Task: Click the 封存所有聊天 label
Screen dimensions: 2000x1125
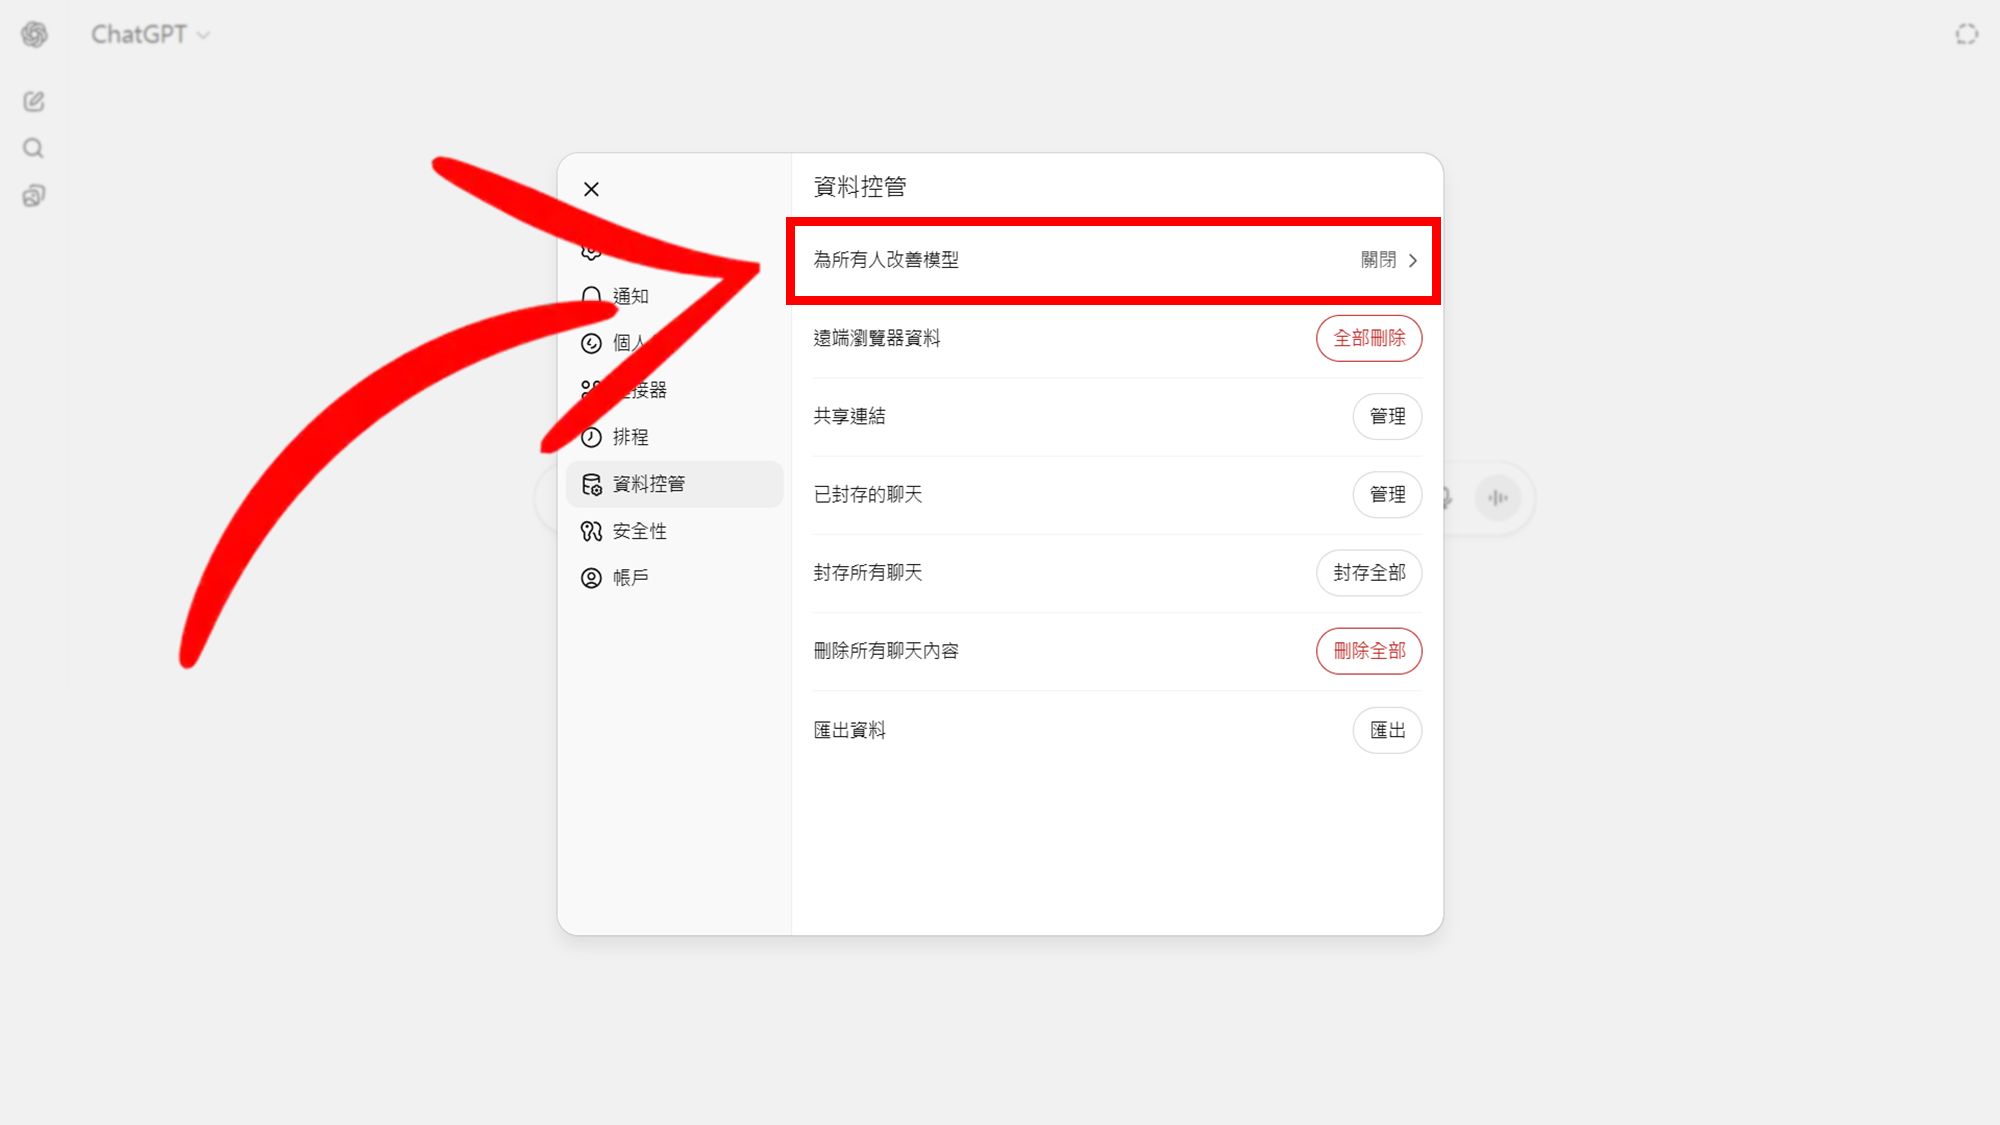Action: pyautogui.click(x=868, y=572)
